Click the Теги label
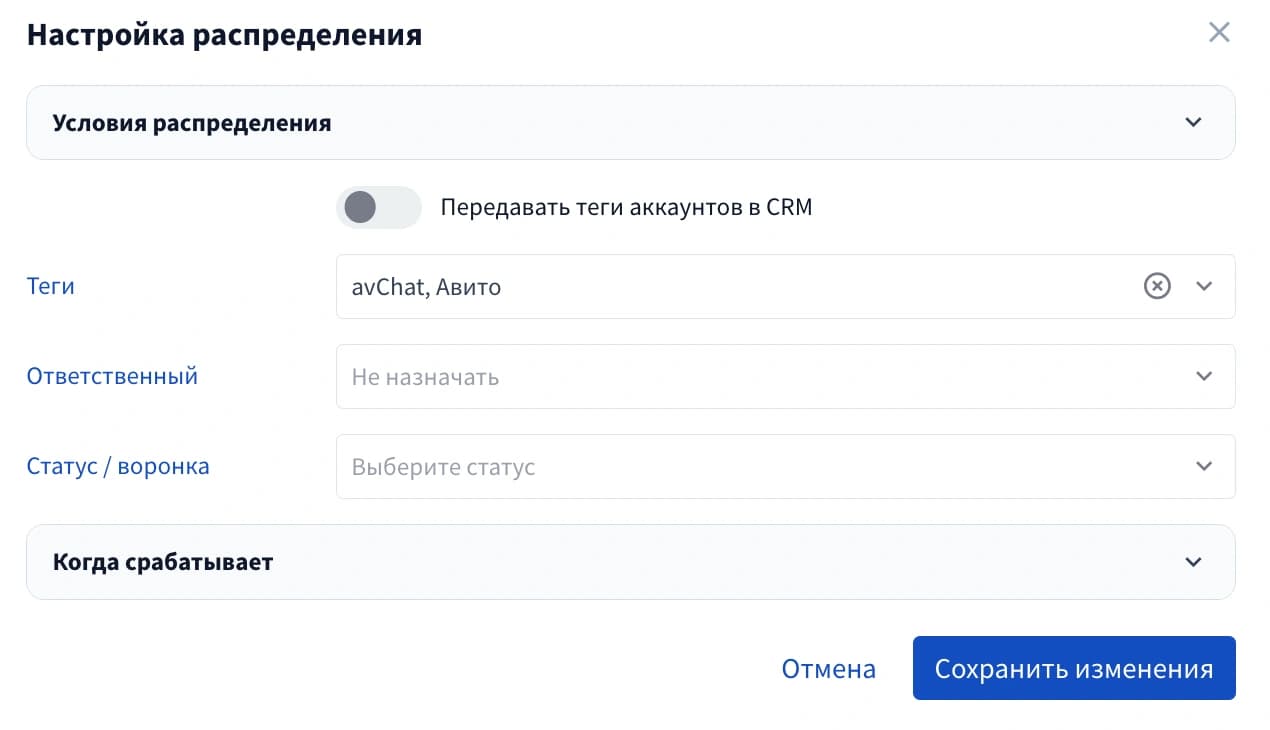1270x730 pixels. [x=50, y=286]
